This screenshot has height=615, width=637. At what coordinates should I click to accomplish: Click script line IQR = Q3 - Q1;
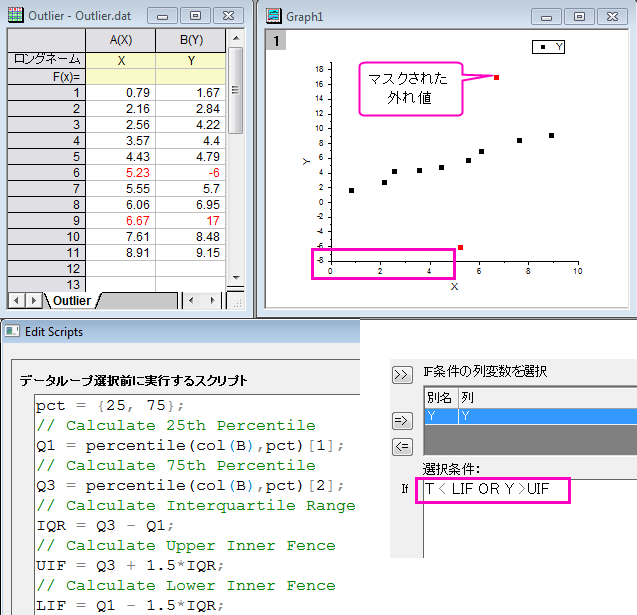point(105,526)
